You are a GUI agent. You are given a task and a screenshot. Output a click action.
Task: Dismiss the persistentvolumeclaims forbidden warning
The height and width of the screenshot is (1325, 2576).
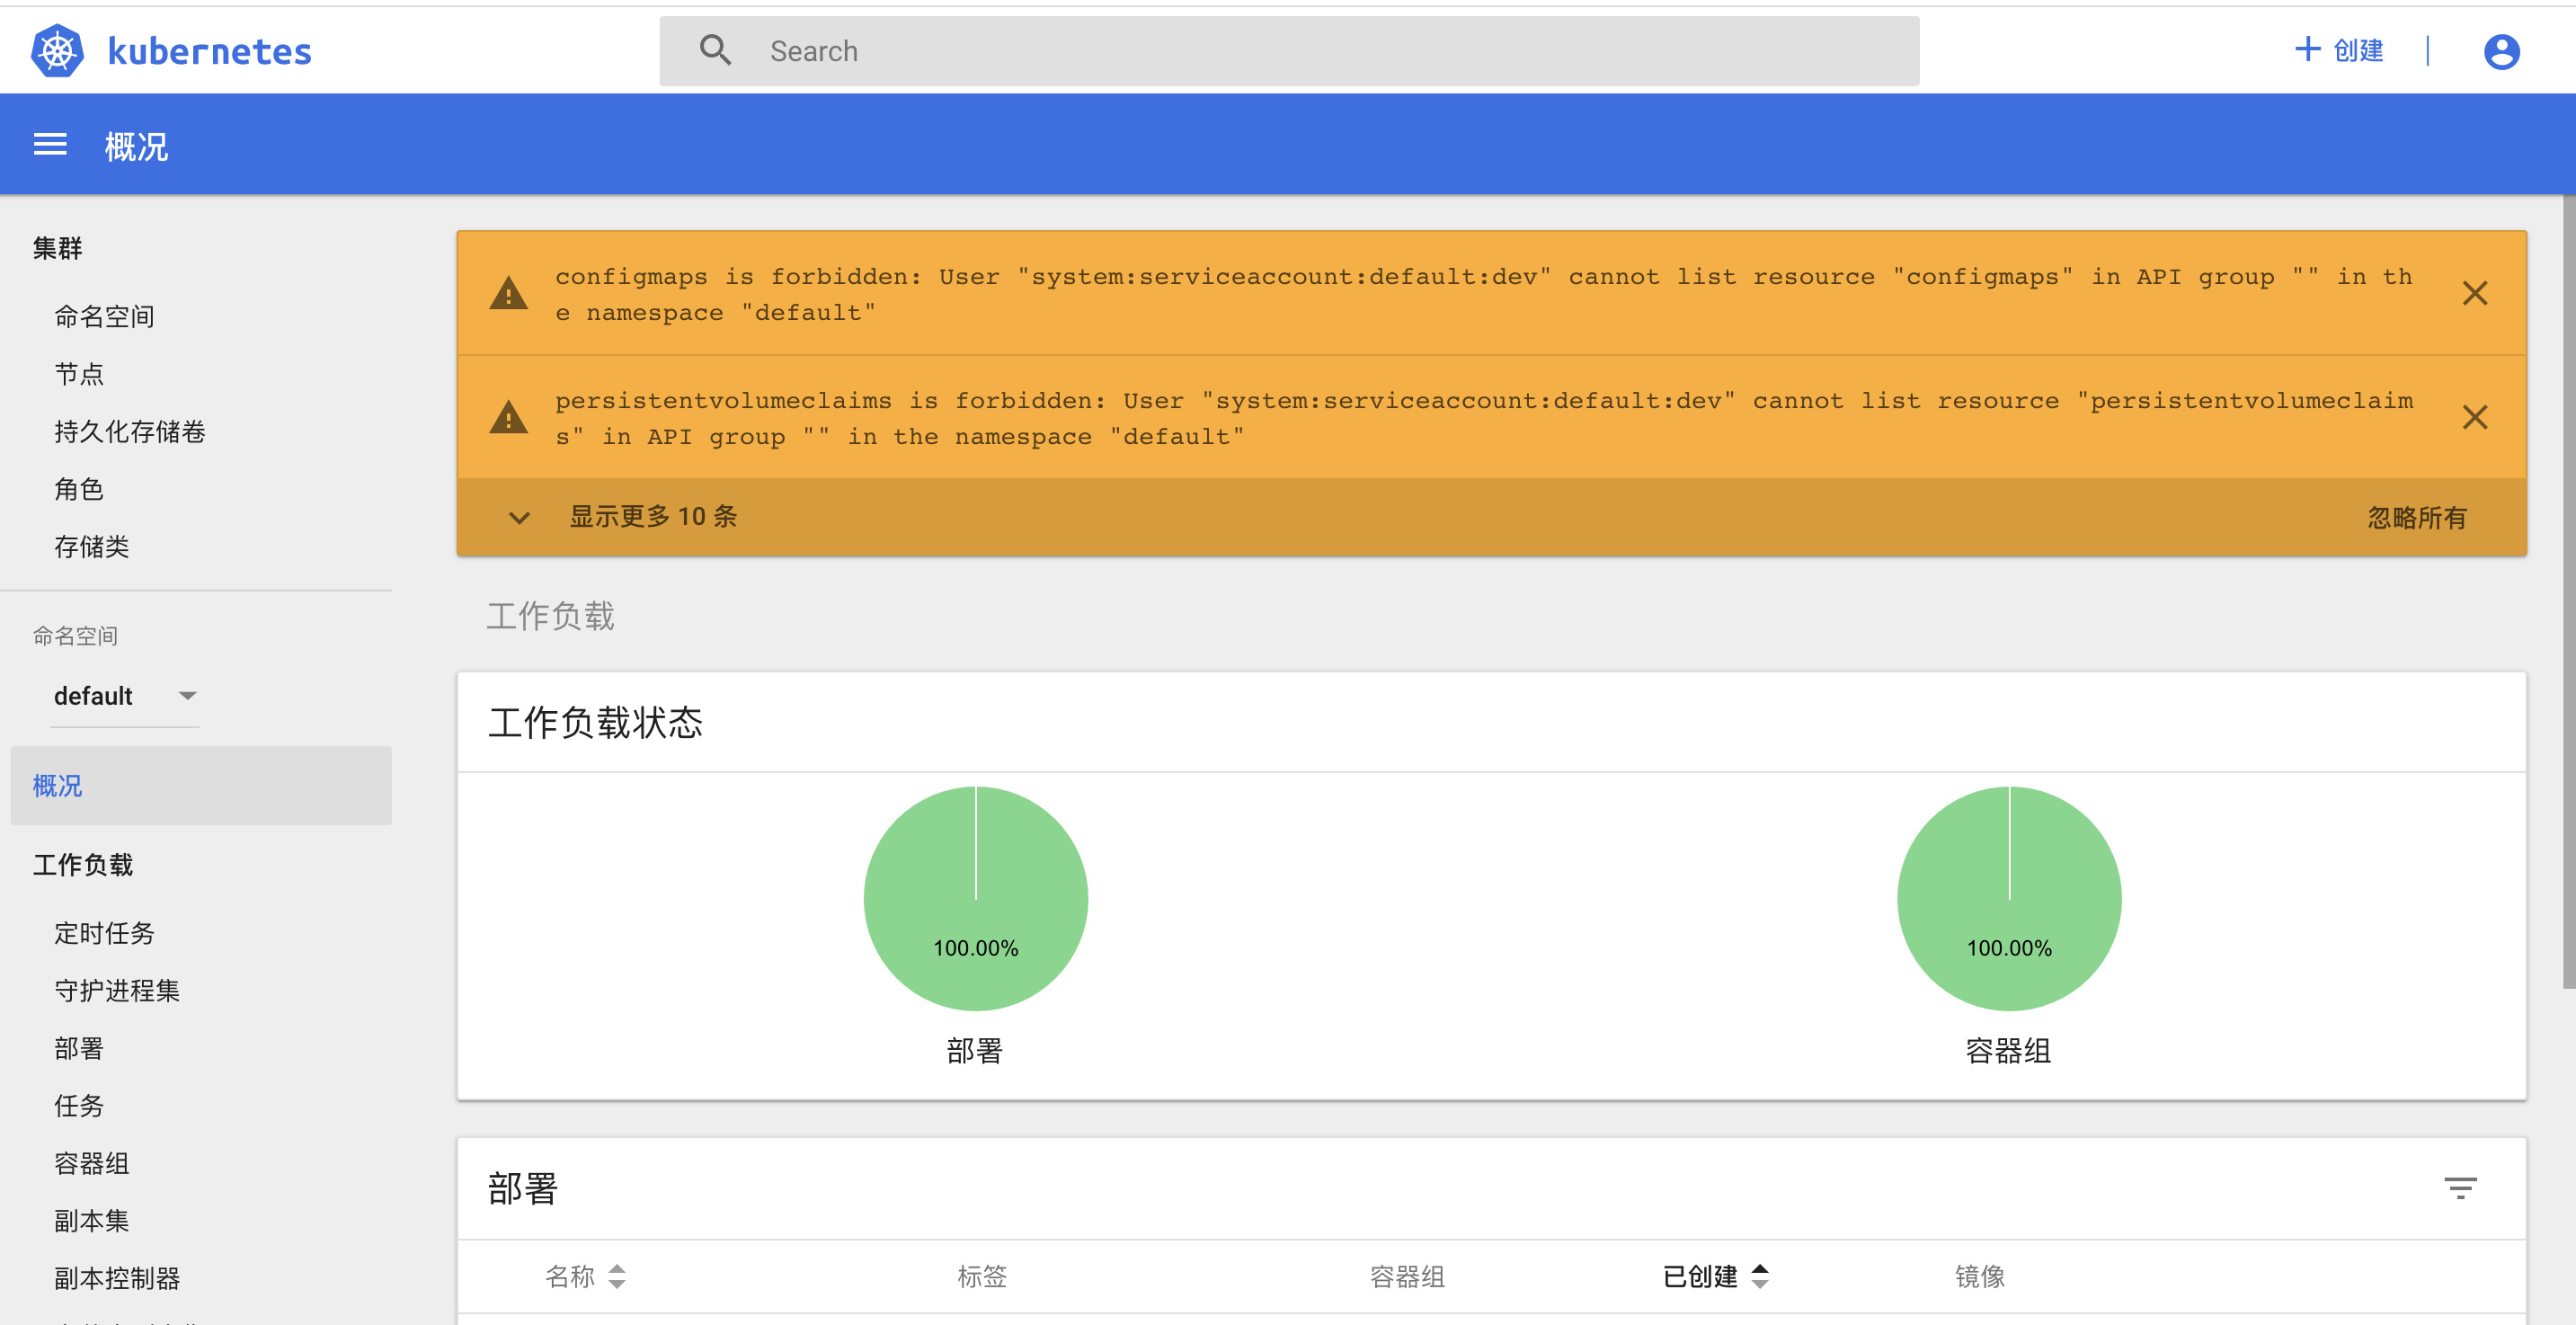pos(2474,418)
